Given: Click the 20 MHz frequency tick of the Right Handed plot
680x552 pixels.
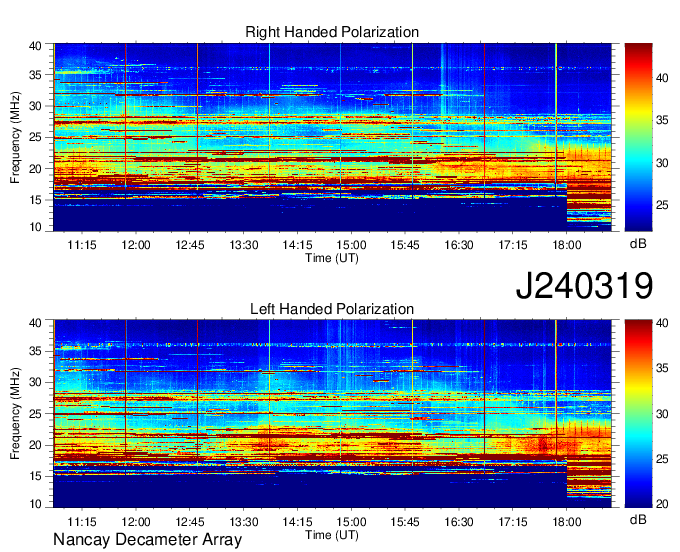Looking at the screenshot, I should [x=36, y=169].
